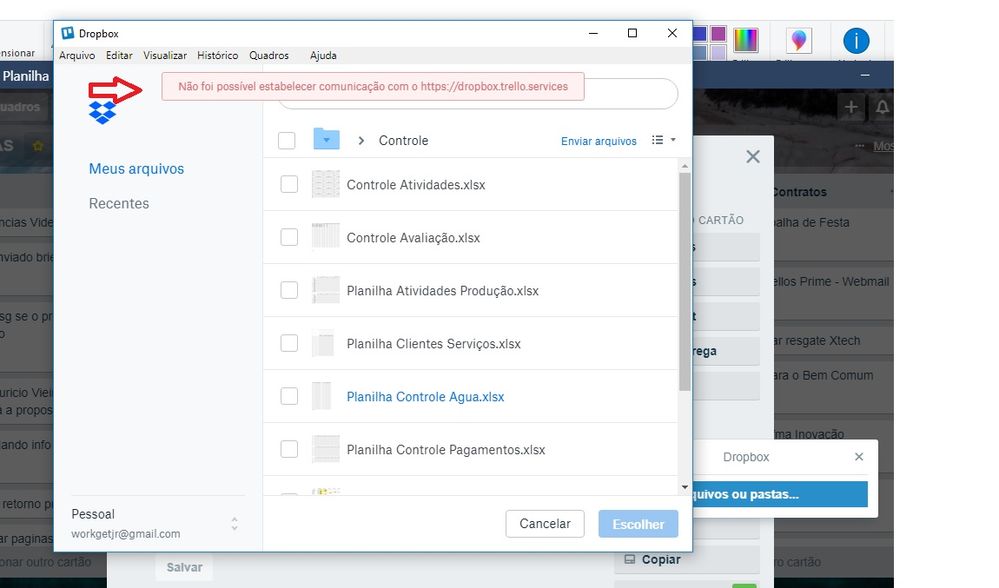Pick the purple color swatch in Paint
The image size is (999, 588).
[718, 33]
